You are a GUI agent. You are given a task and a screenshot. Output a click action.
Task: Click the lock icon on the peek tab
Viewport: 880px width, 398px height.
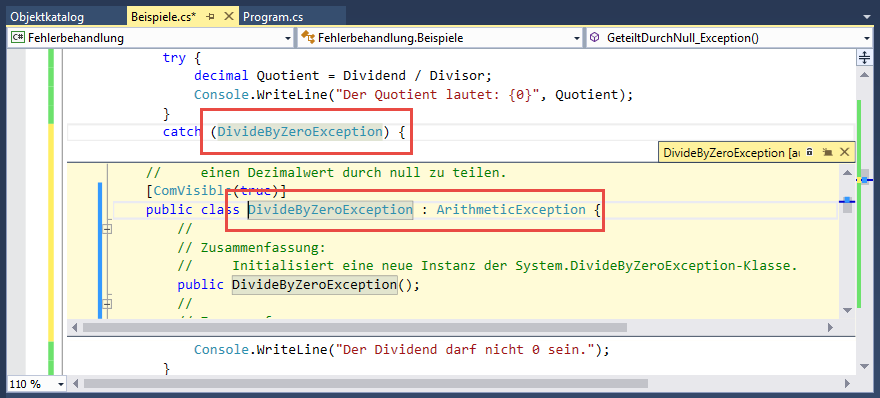(x=809, y=152)
